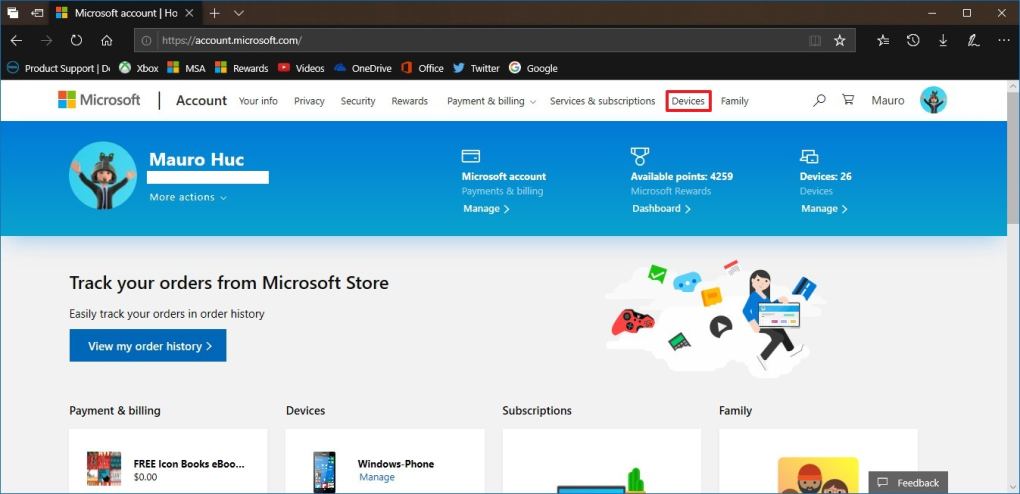Open new tab with plus button
The image size is (1020, 494).
(x=214, y=13)
